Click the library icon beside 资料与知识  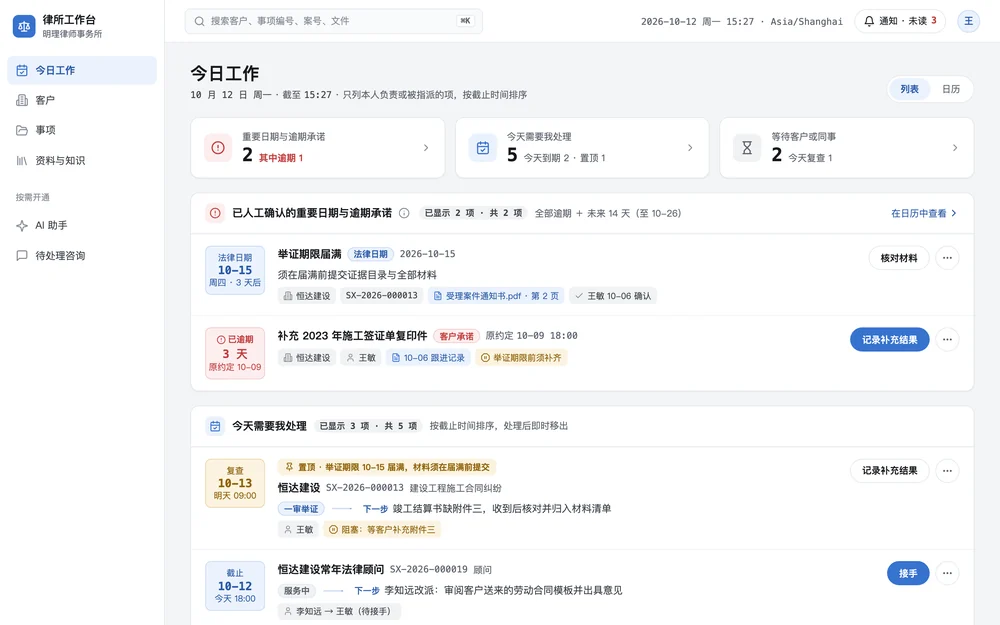coord(22,160)
